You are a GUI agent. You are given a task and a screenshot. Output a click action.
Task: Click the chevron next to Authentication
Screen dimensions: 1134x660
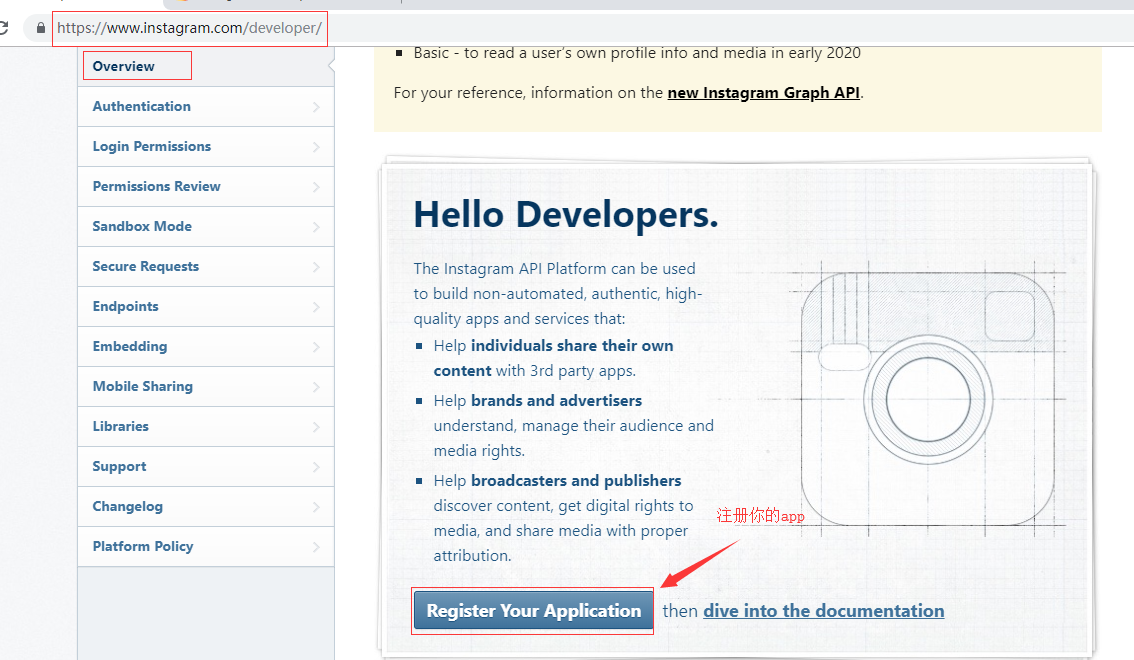316,107
